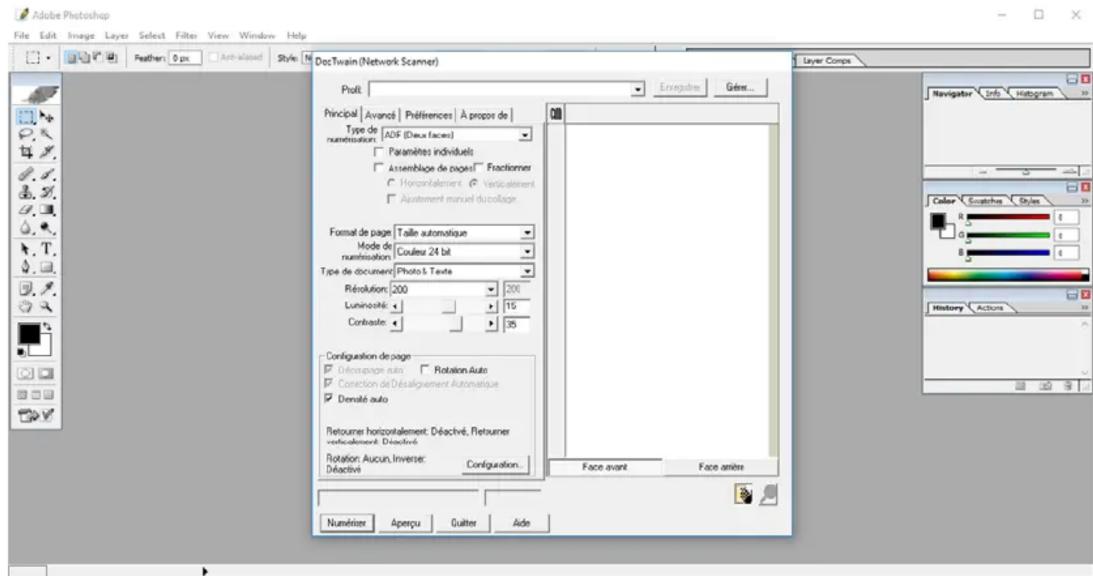Image resolution: width=1093 pixels, height=576 pixels.
Task: Click the Contraste value field
Action: (517, 324)
